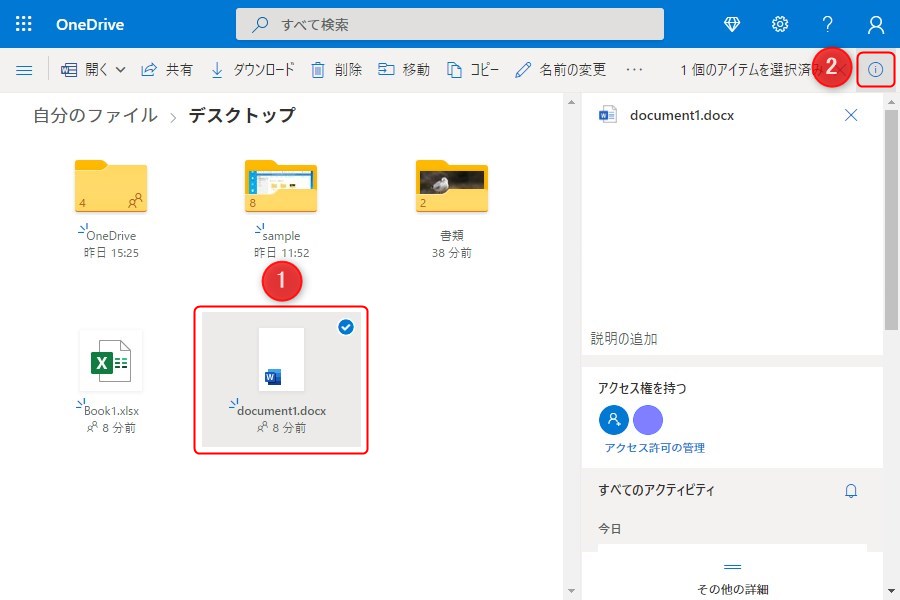Click 共有 in the command bar
The width and height of the screenshot is (900, 600).
tap(168, 70)
